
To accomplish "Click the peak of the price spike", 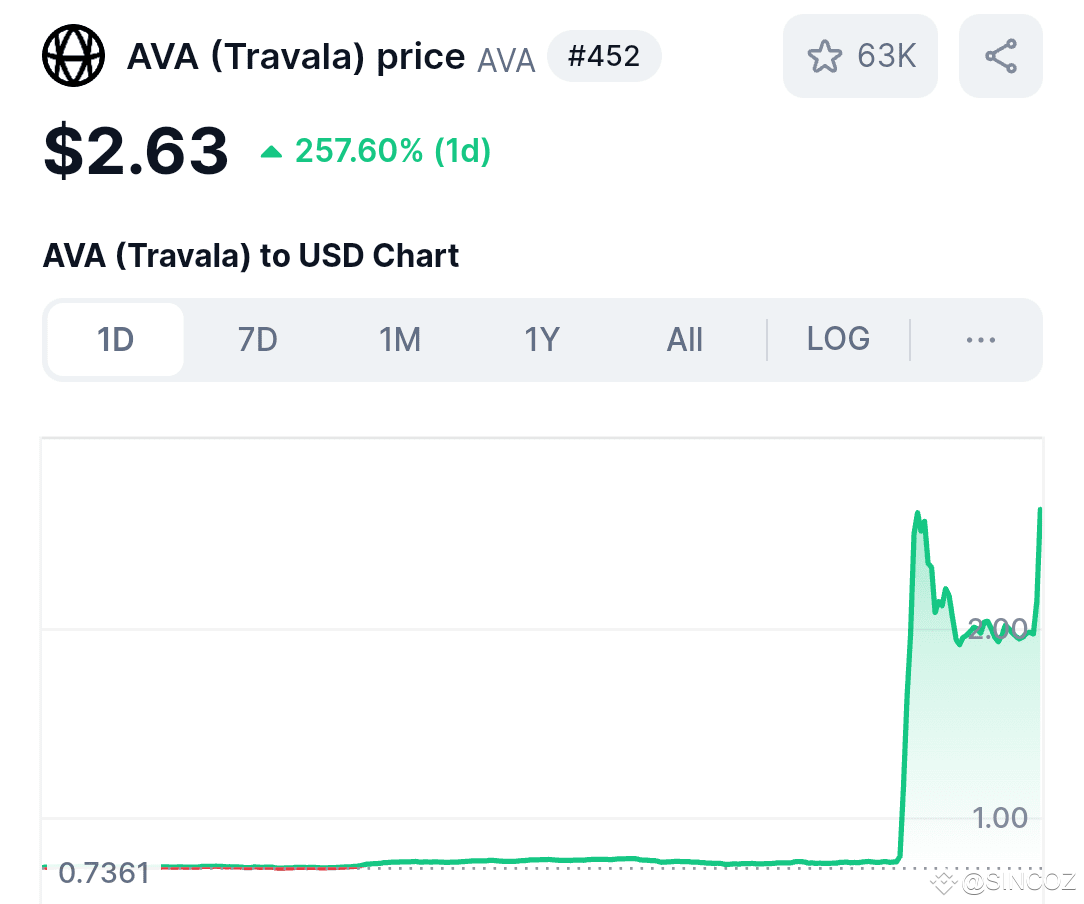I will pos(918,512).
